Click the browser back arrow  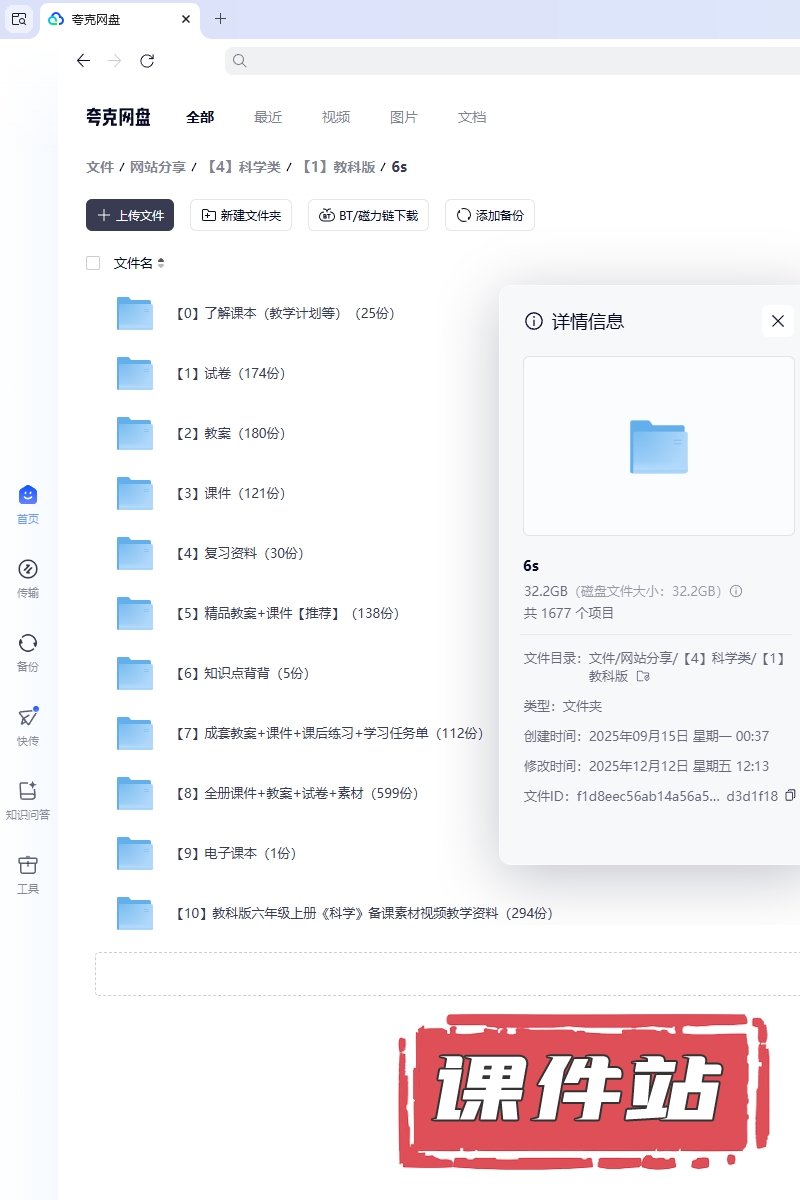click(83, 61)
